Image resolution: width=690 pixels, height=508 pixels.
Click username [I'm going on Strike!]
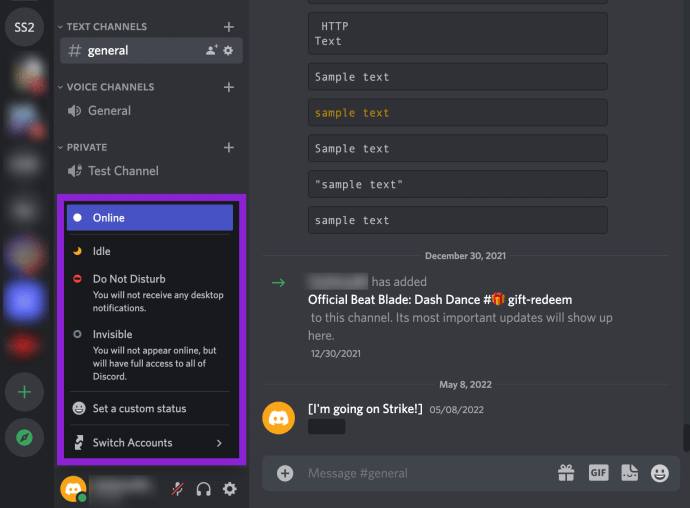365,409
